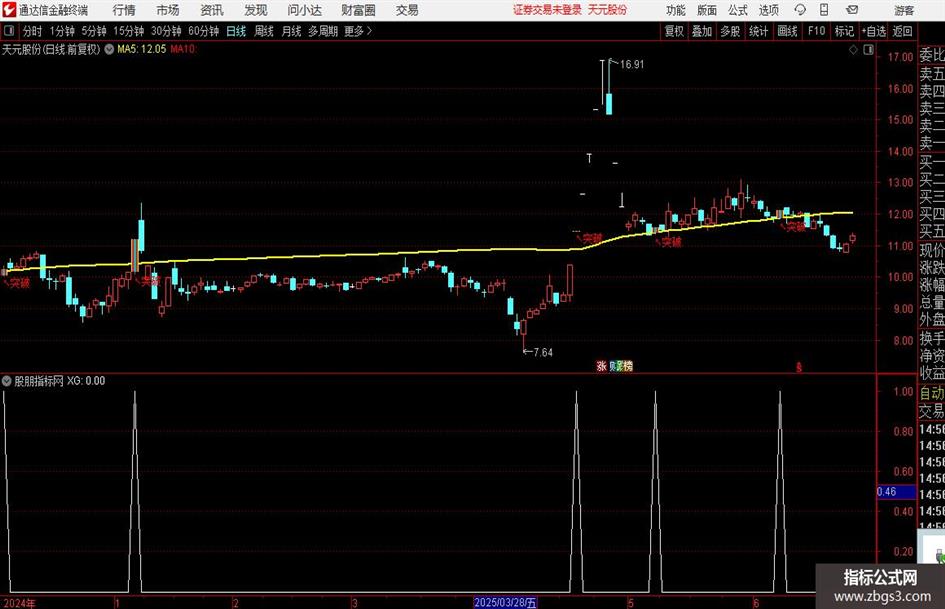Open the envelope messages icon

click(x=852, y=10)
